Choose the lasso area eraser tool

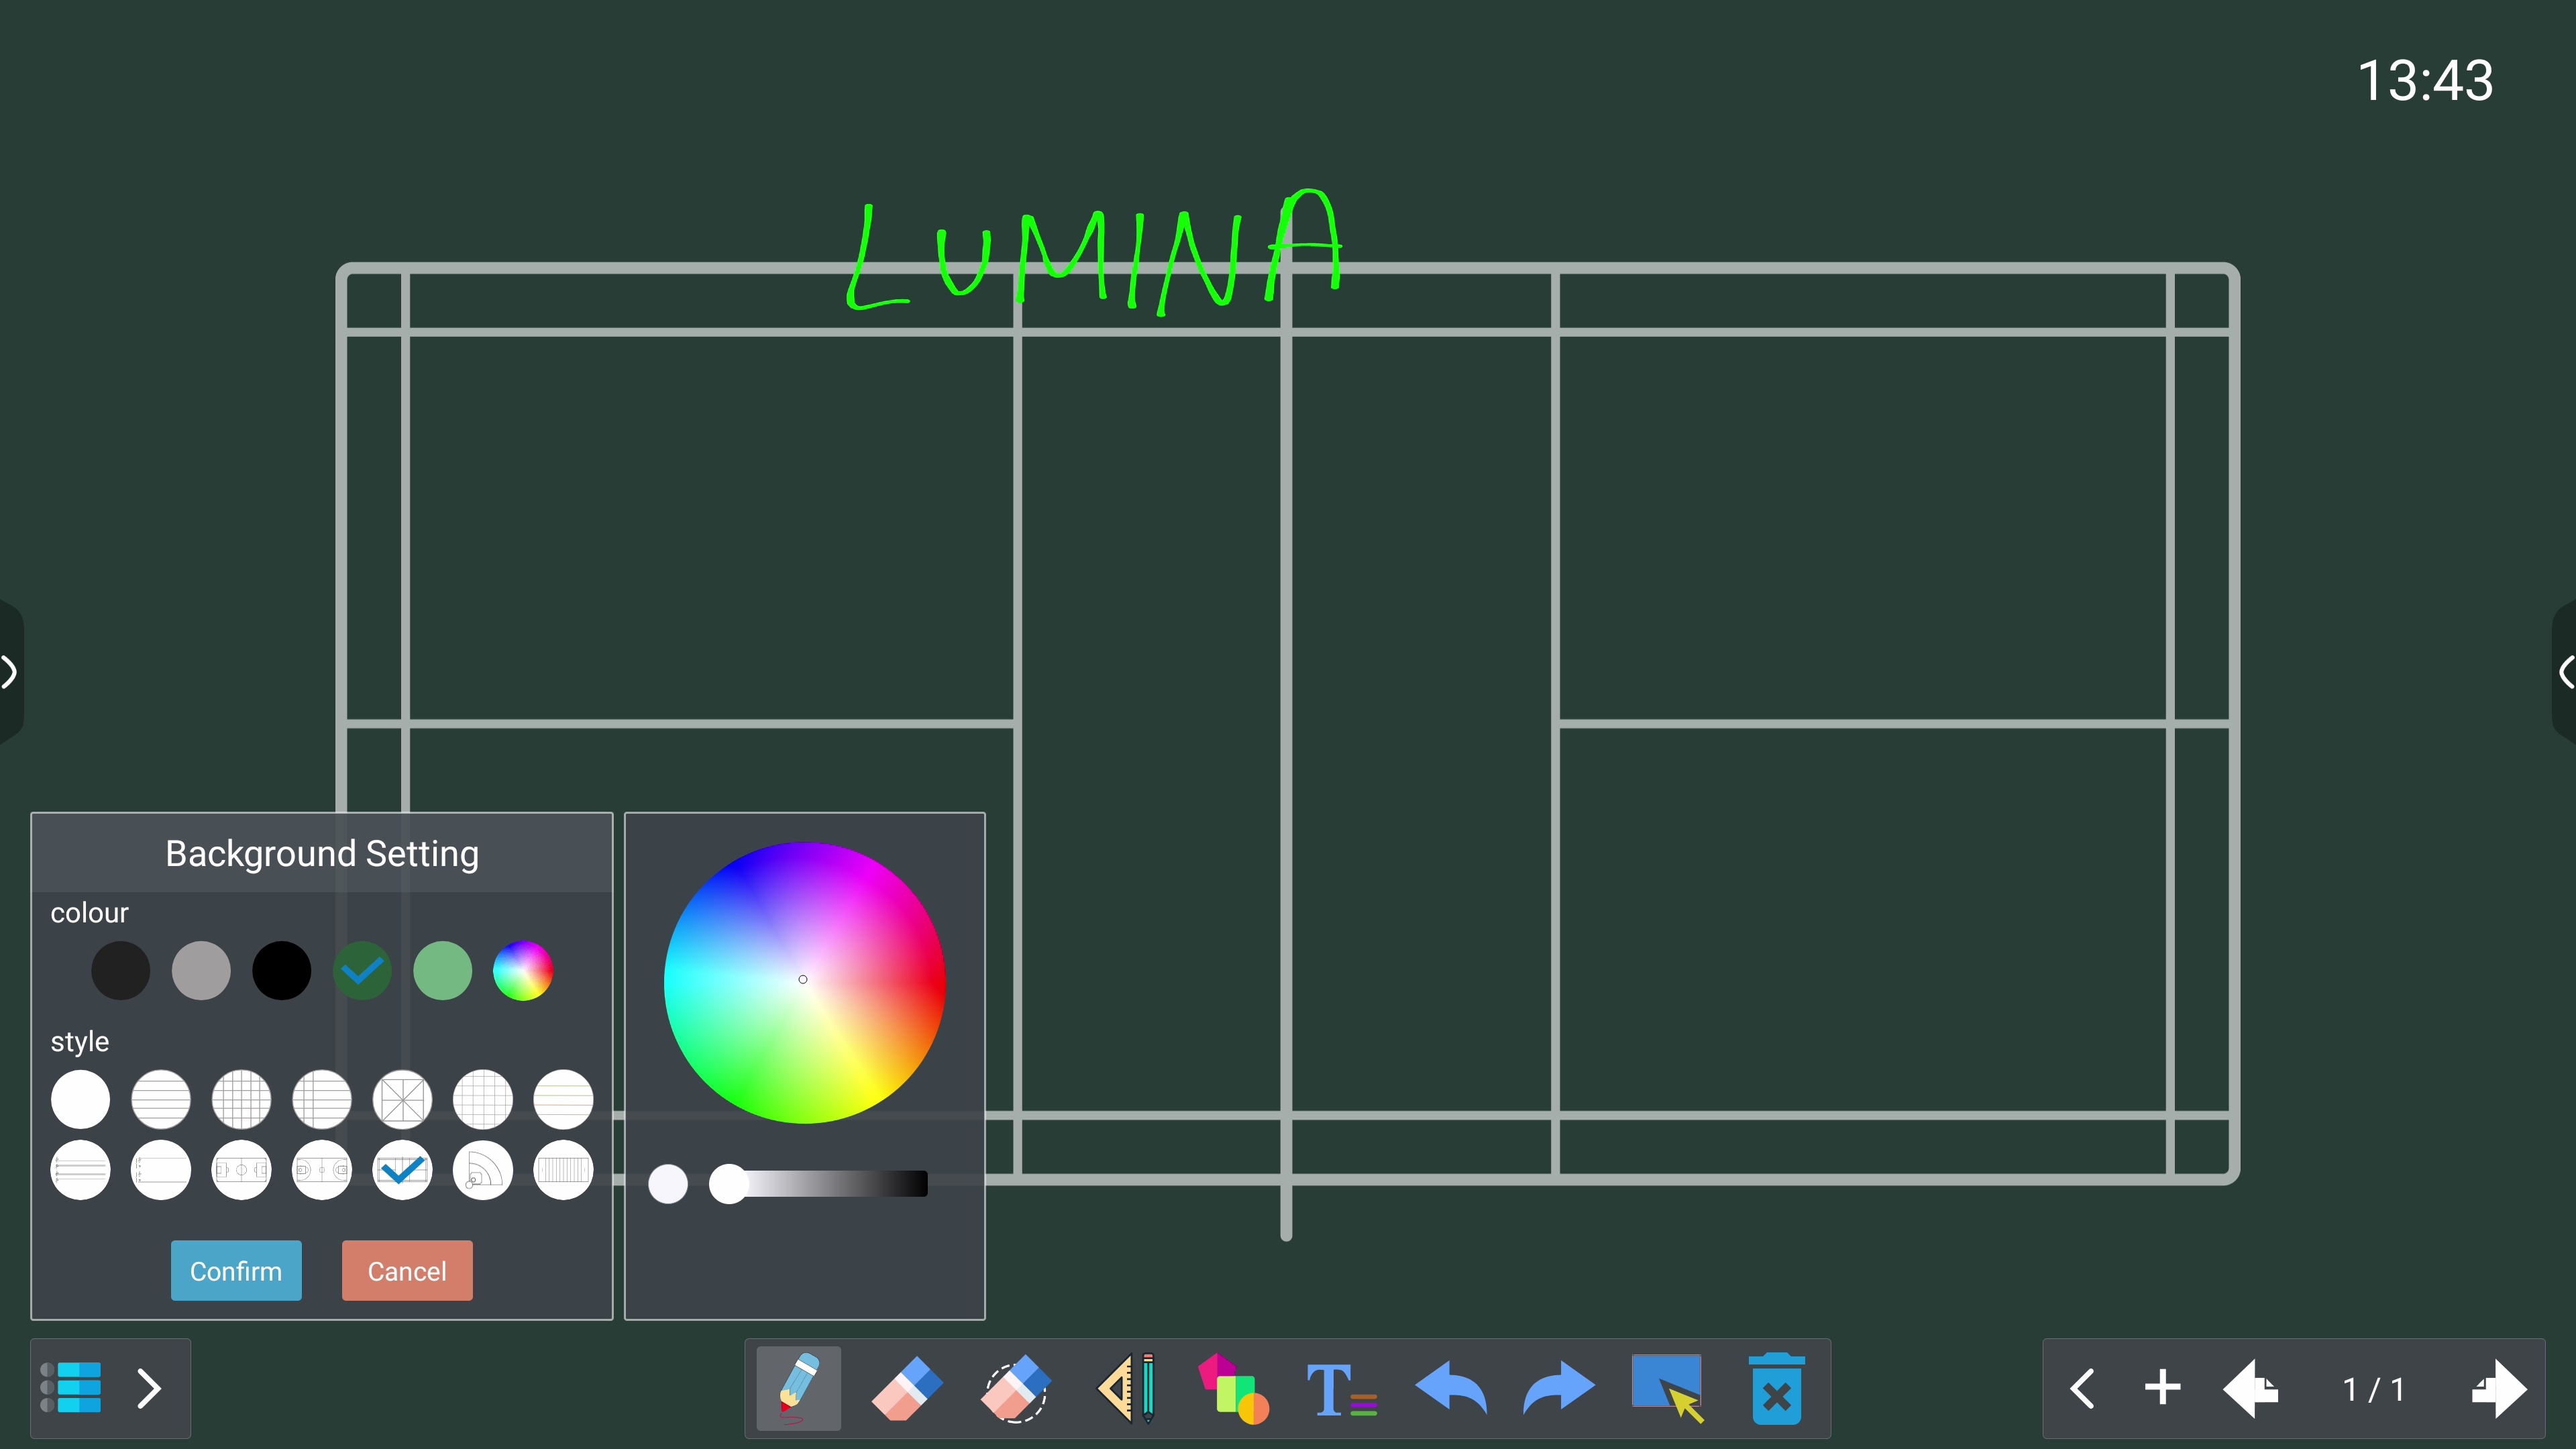click(x=1015, y=1388)
